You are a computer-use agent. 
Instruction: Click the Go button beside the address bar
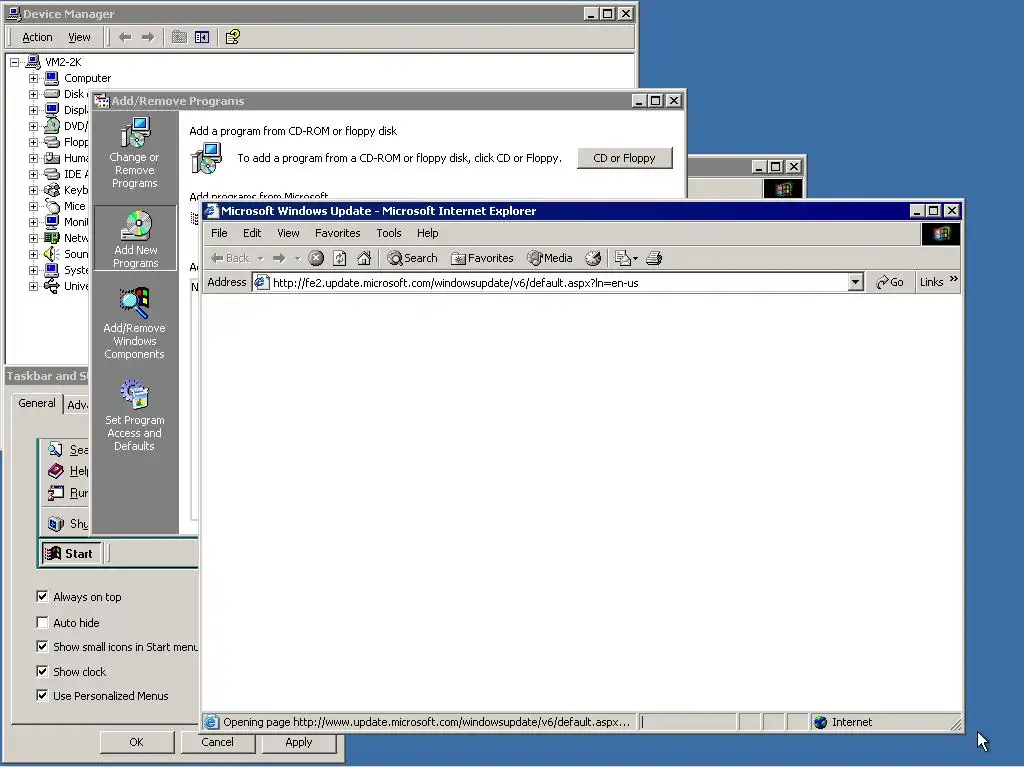[889, 282]
